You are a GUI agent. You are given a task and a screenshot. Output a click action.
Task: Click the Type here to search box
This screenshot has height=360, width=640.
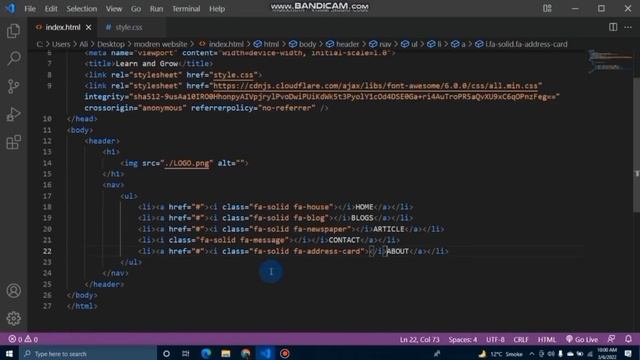point(88,353)
